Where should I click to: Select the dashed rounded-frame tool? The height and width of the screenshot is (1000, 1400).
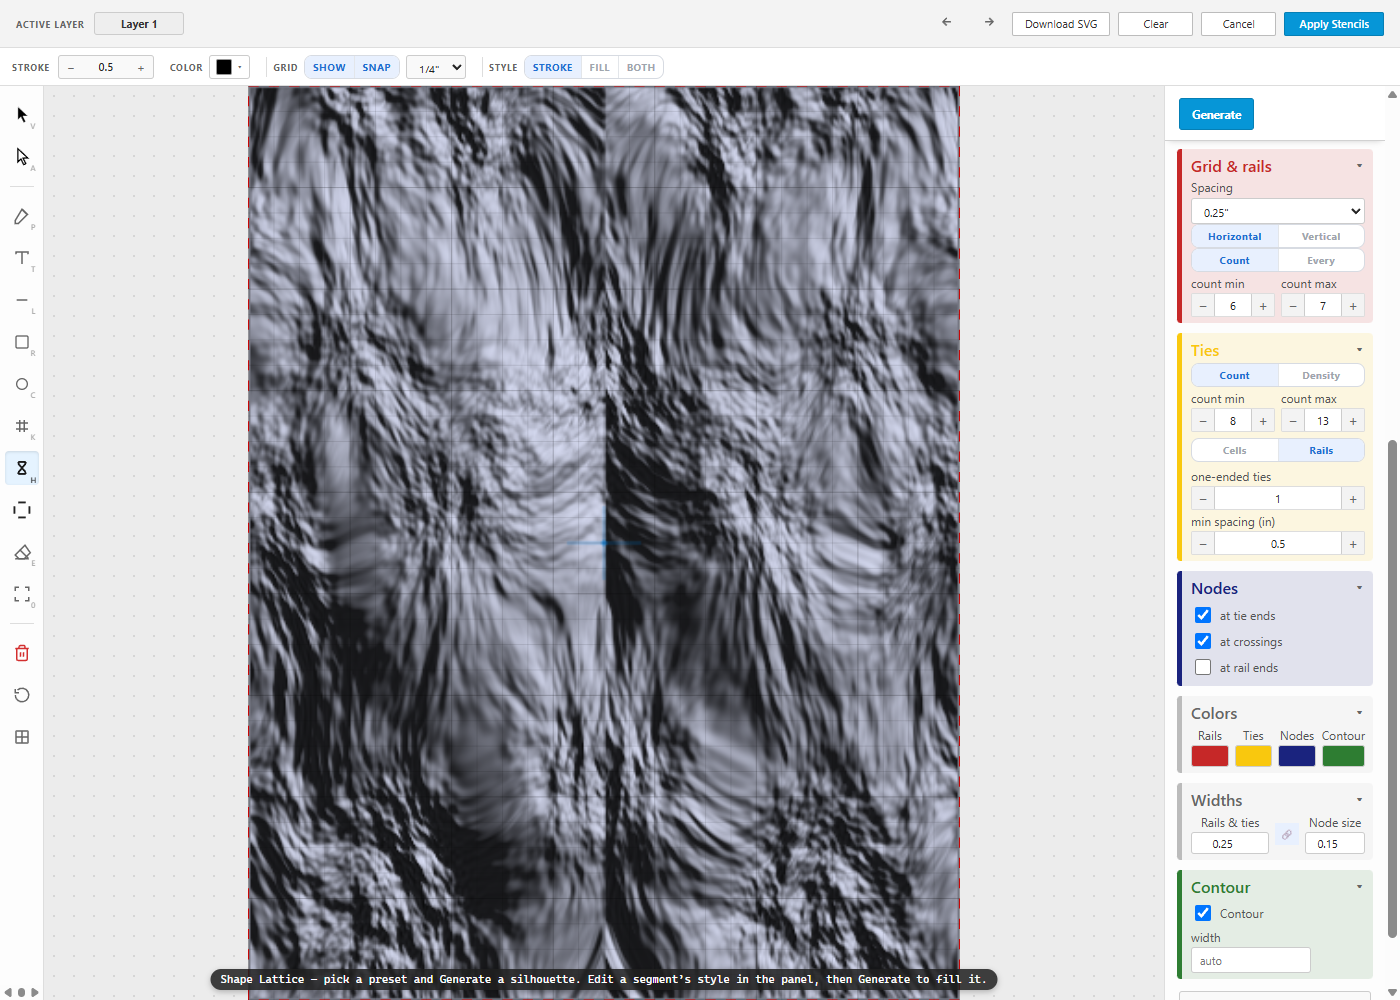pos(22,510)
